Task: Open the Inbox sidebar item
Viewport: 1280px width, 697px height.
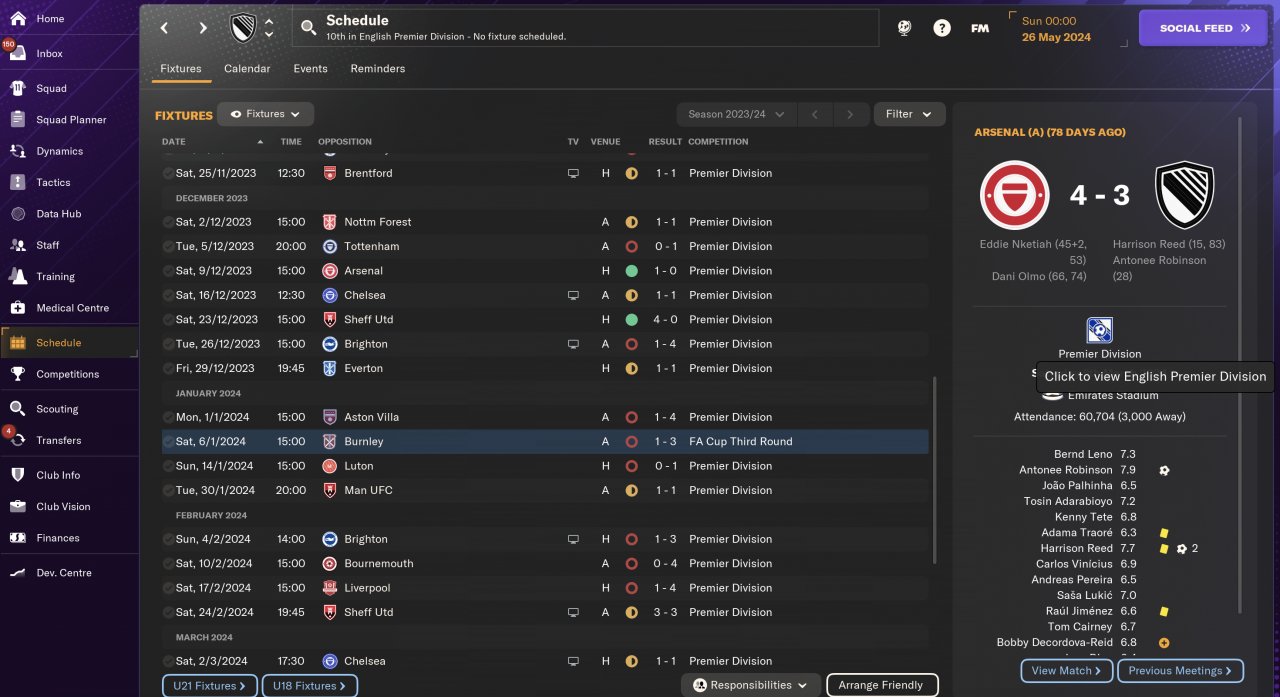Action: (49, 54)
